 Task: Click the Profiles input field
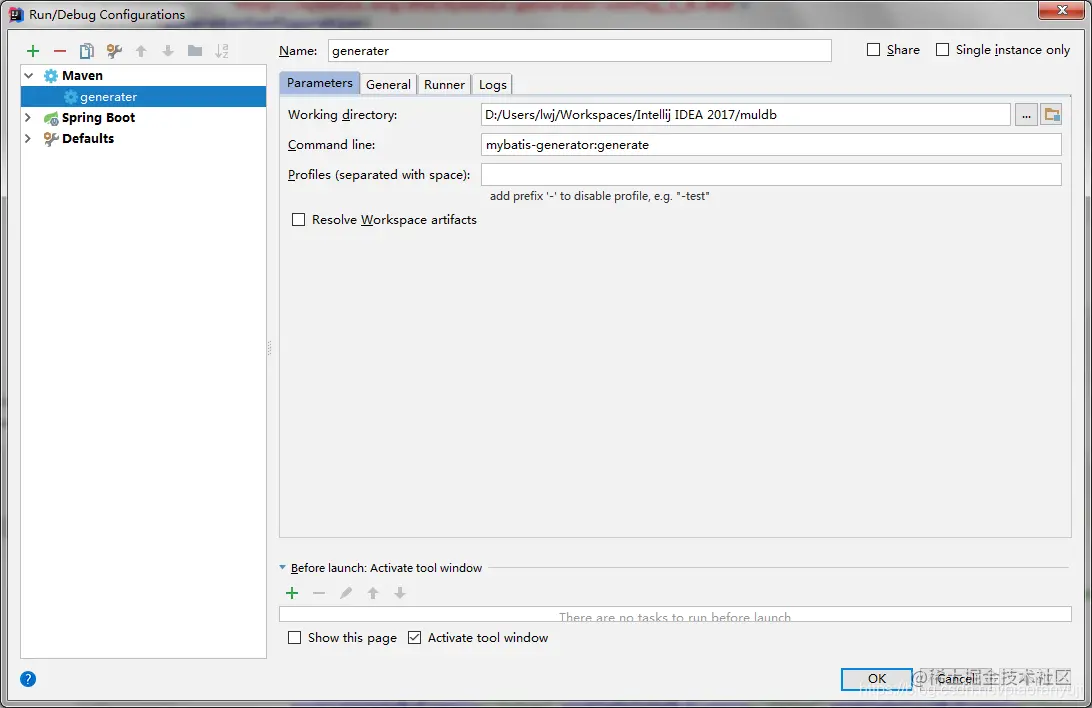coord(771,175)
